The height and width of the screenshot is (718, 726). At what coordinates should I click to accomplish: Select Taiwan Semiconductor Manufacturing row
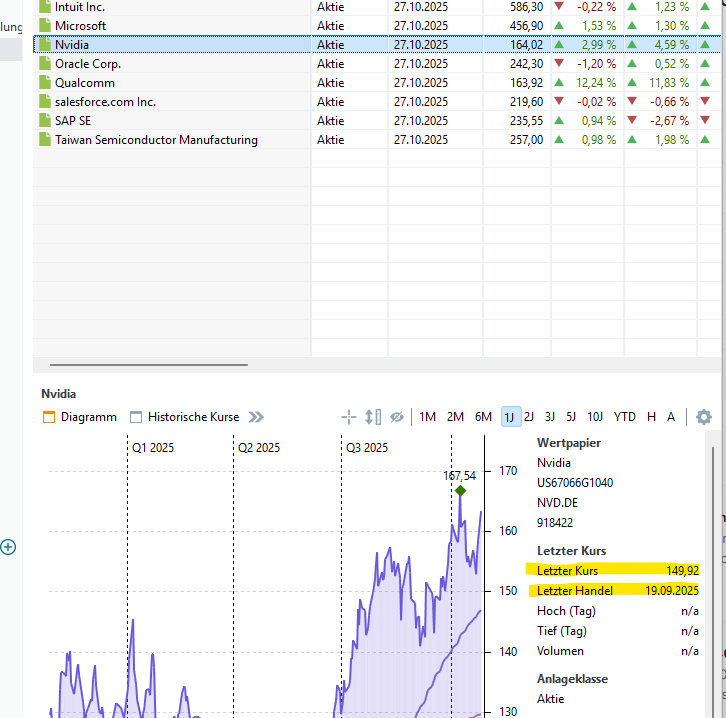point(156,140)
